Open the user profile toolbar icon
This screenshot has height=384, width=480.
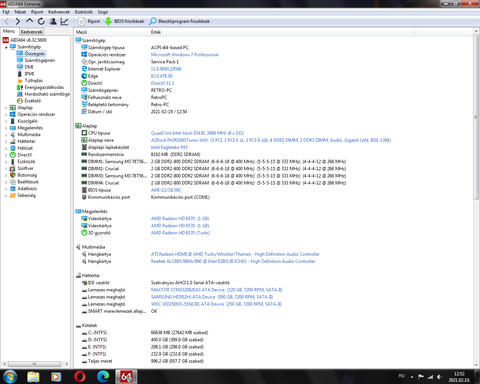tap(53, 21)
